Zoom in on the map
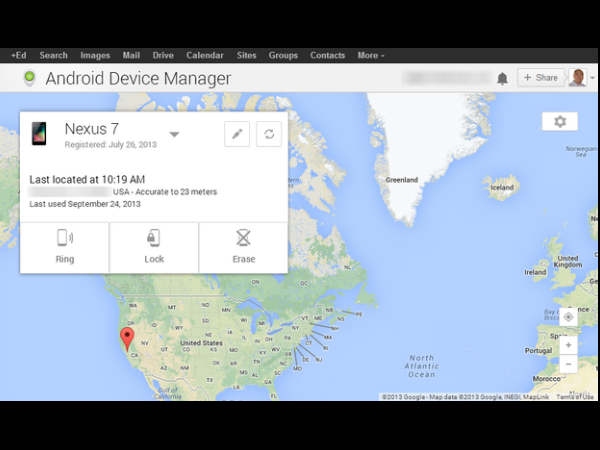 point(568,345)
